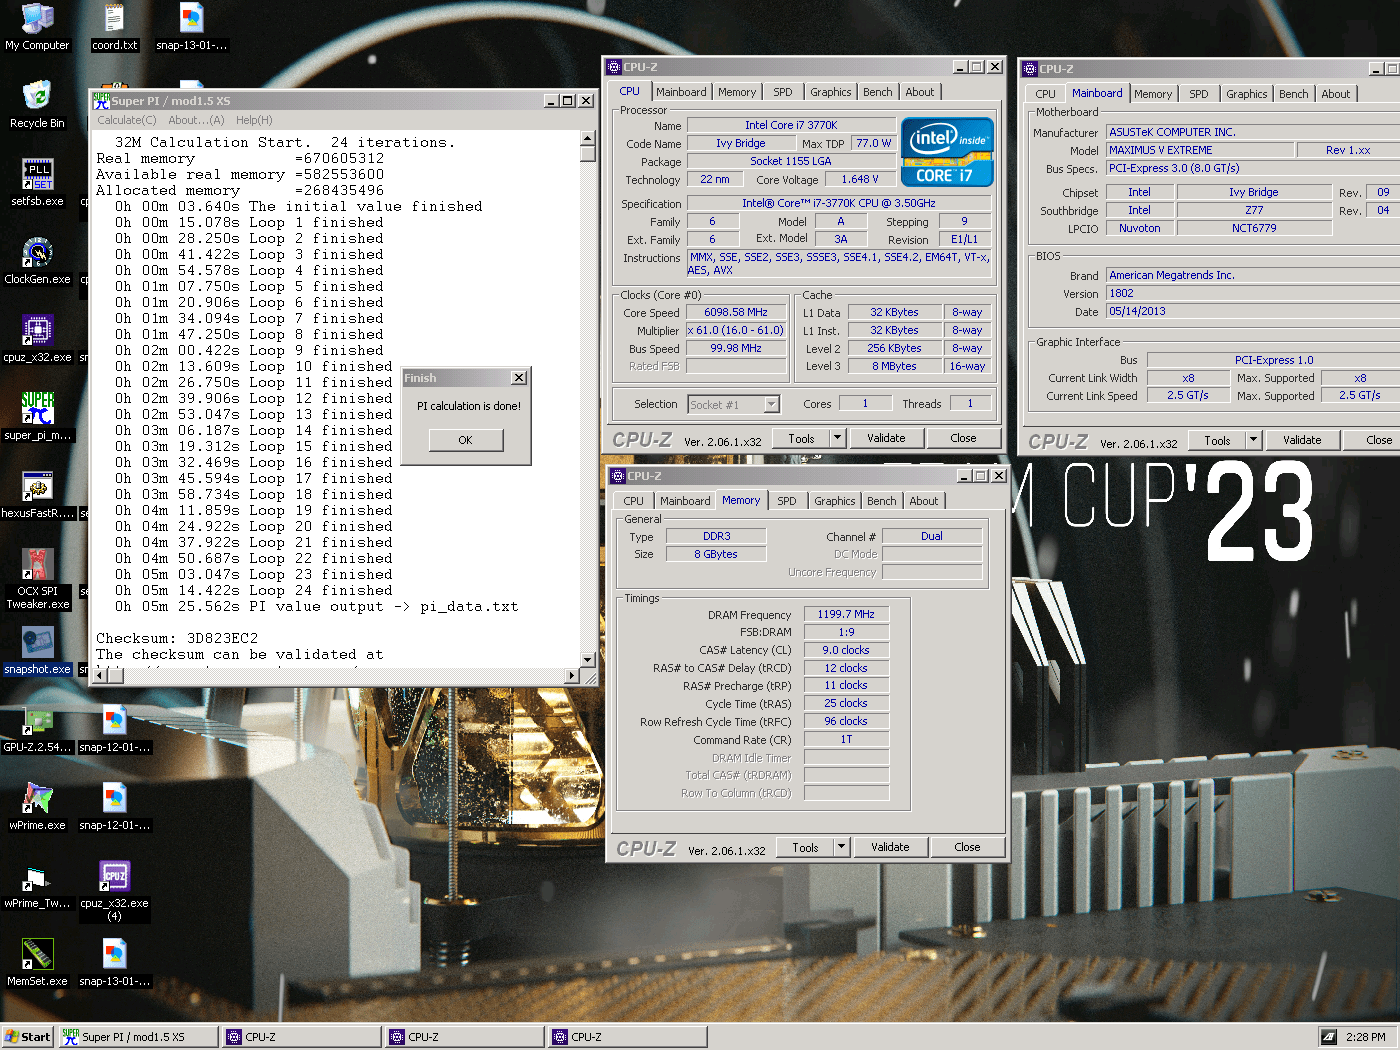The image size is (1400, 1050).
Task: Switch to the SPD tab in CPU-Z Memory window
Action: [x=787, y=501]
